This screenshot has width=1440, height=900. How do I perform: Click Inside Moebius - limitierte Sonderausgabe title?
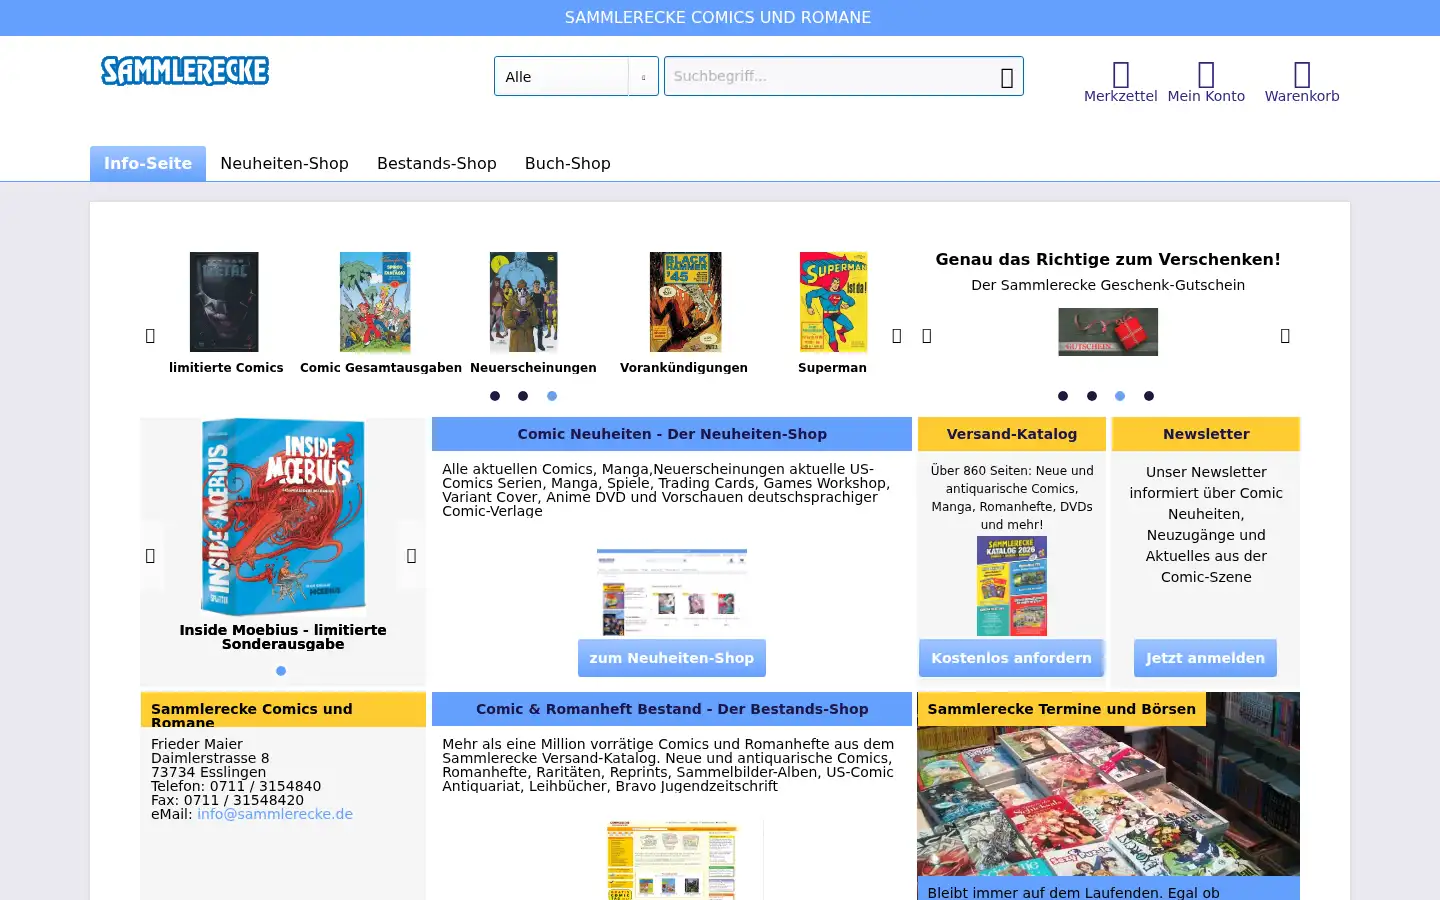pyautogui.click(x=283, y=637)
